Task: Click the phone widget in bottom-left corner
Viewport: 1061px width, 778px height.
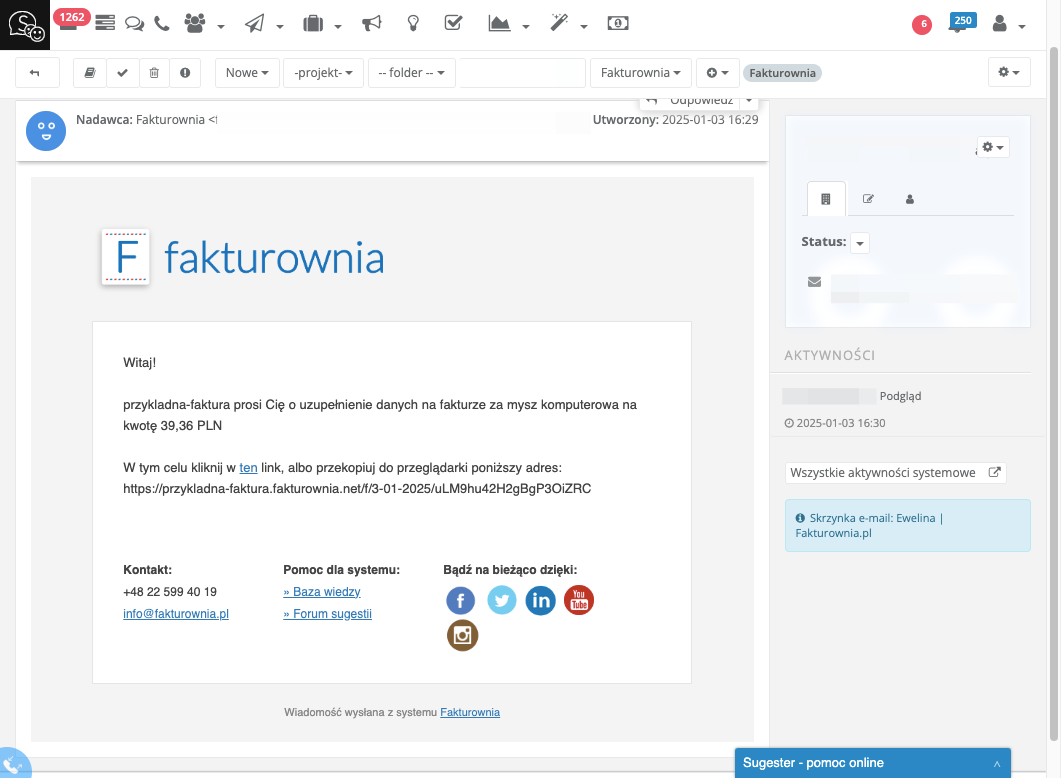Action: point(12,764)
